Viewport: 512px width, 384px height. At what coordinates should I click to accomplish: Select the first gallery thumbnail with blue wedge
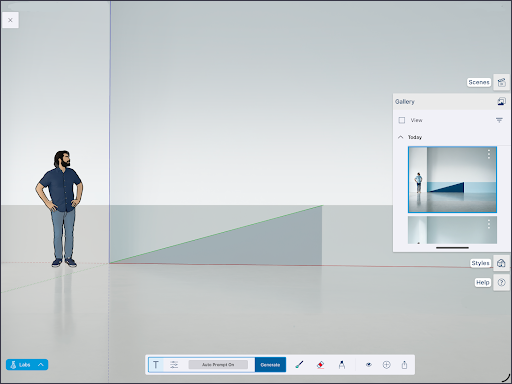[x=452, y=179]
